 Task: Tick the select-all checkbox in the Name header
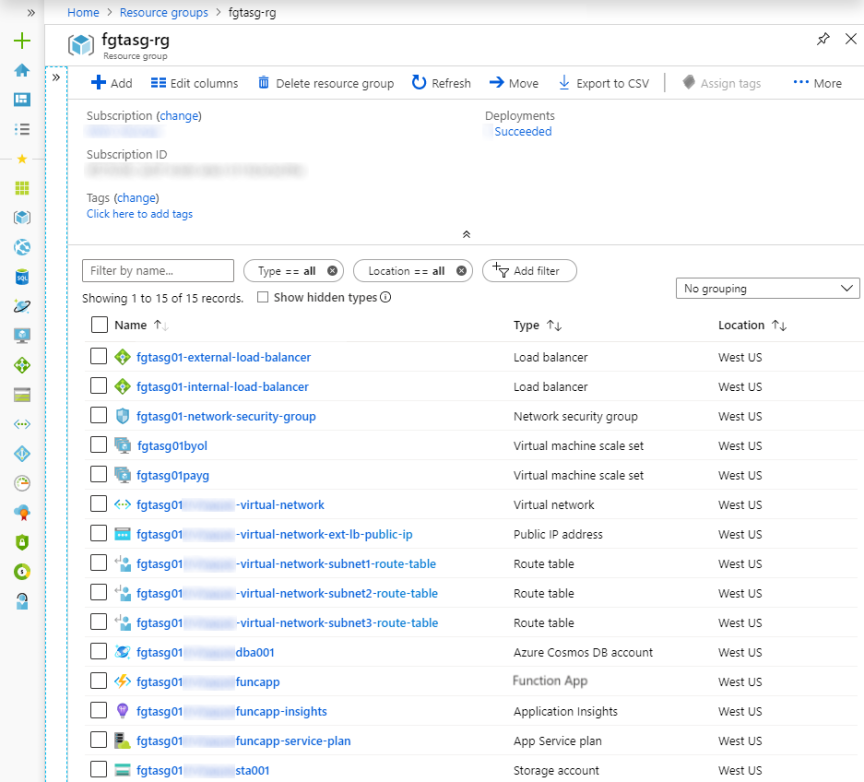tap(97, 324)
